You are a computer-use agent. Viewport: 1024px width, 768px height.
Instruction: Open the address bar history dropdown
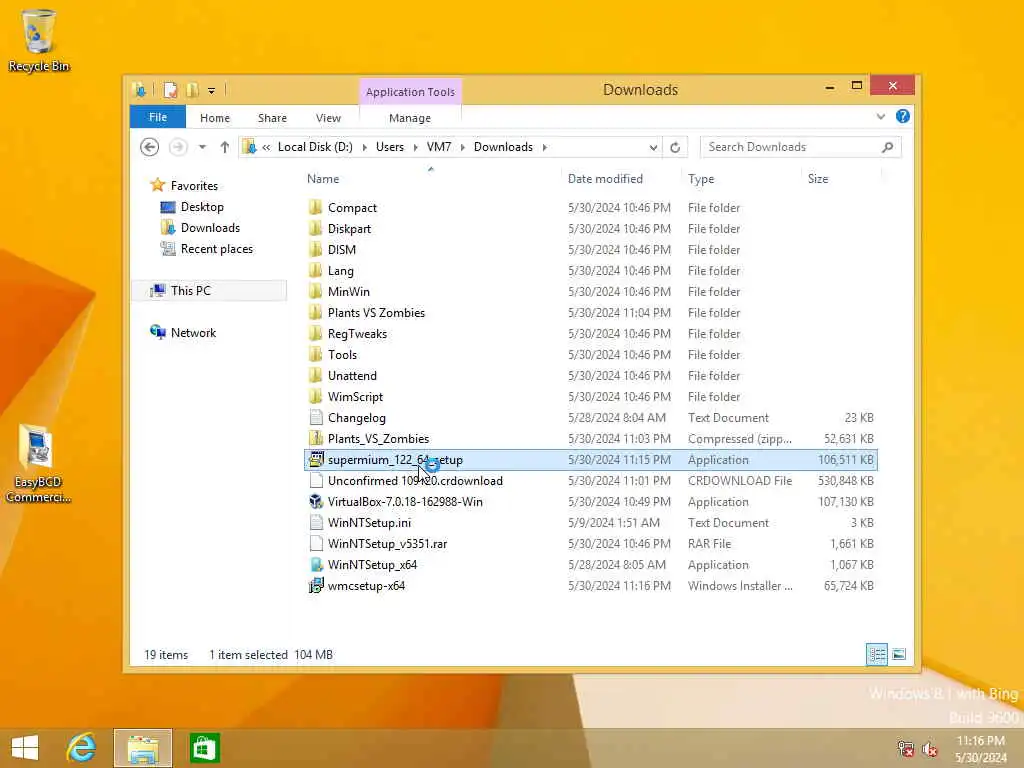pyautogui.click(x=653, y=148)
